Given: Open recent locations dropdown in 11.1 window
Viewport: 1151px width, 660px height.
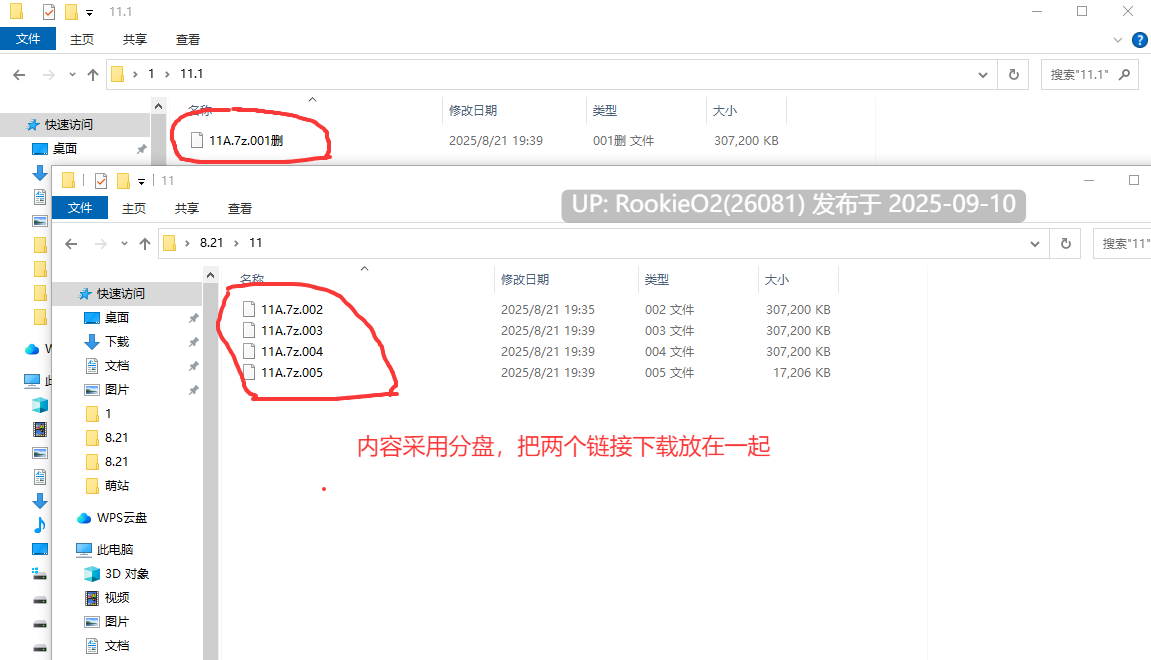Looking at the screenshot, I should 72,74.
